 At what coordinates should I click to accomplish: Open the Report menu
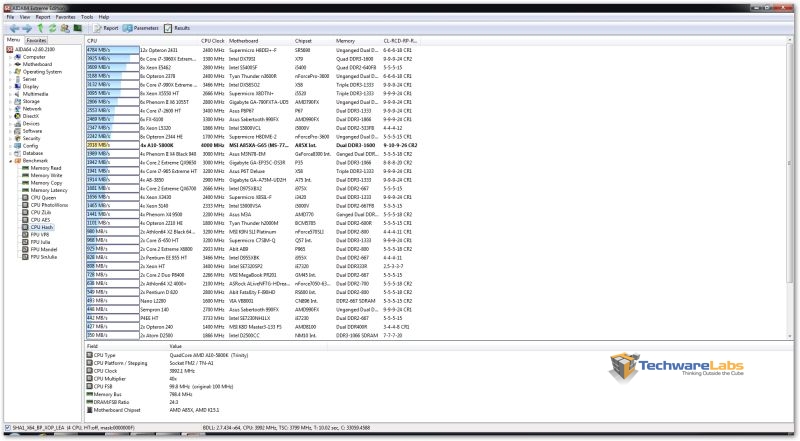[43, 17]
